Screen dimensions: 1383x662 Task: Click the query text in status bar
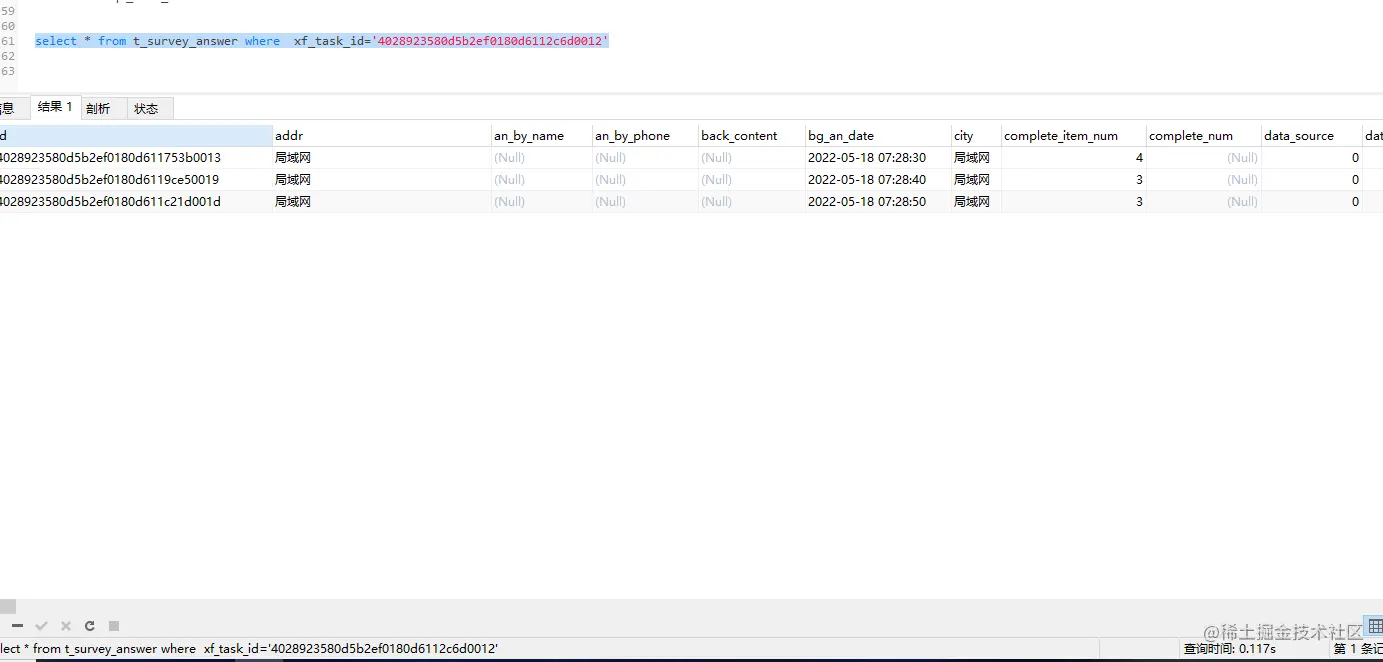tap(249, 649)
